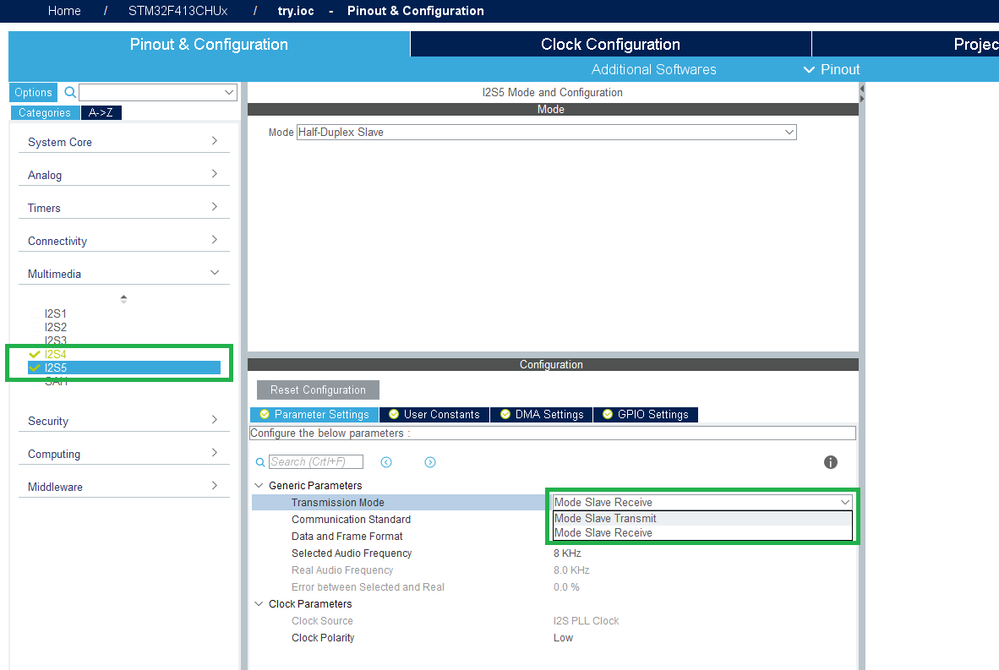Expand Security category
Screen dimensions: 999x670
click(x=124, y=421)
